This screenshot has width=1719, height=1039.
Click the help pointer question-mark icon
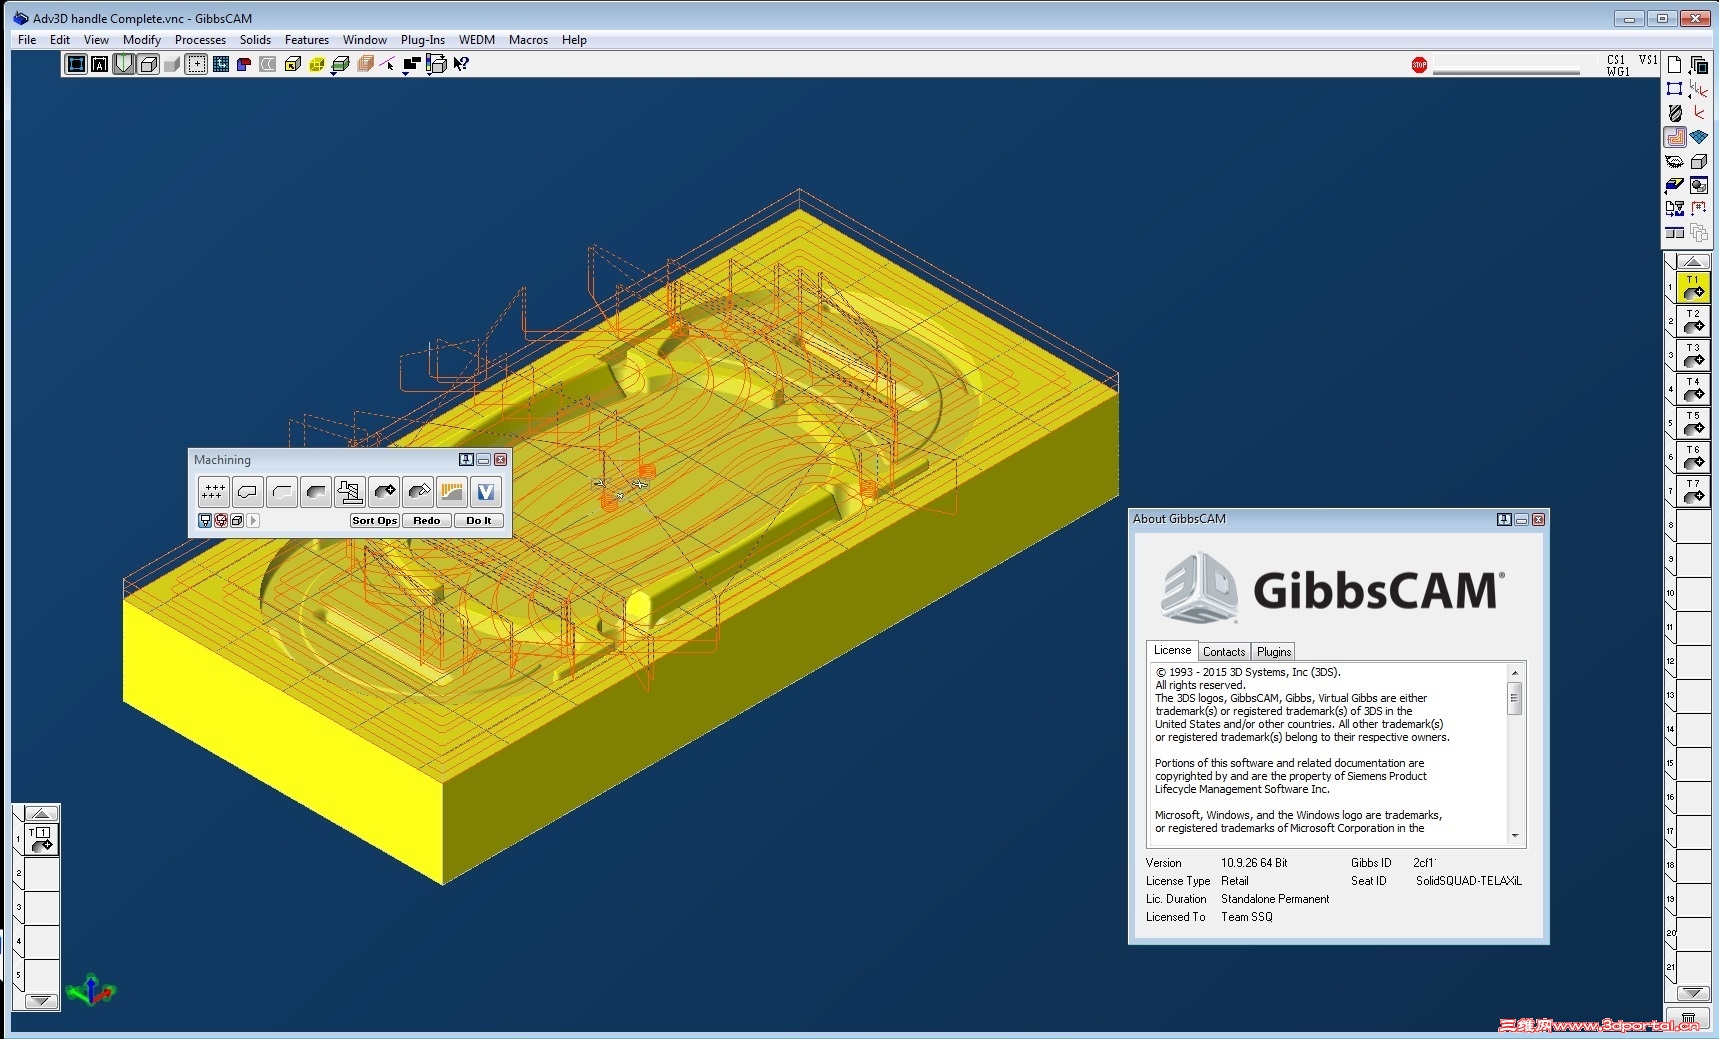pyautogui.click(x=461, y=64)
